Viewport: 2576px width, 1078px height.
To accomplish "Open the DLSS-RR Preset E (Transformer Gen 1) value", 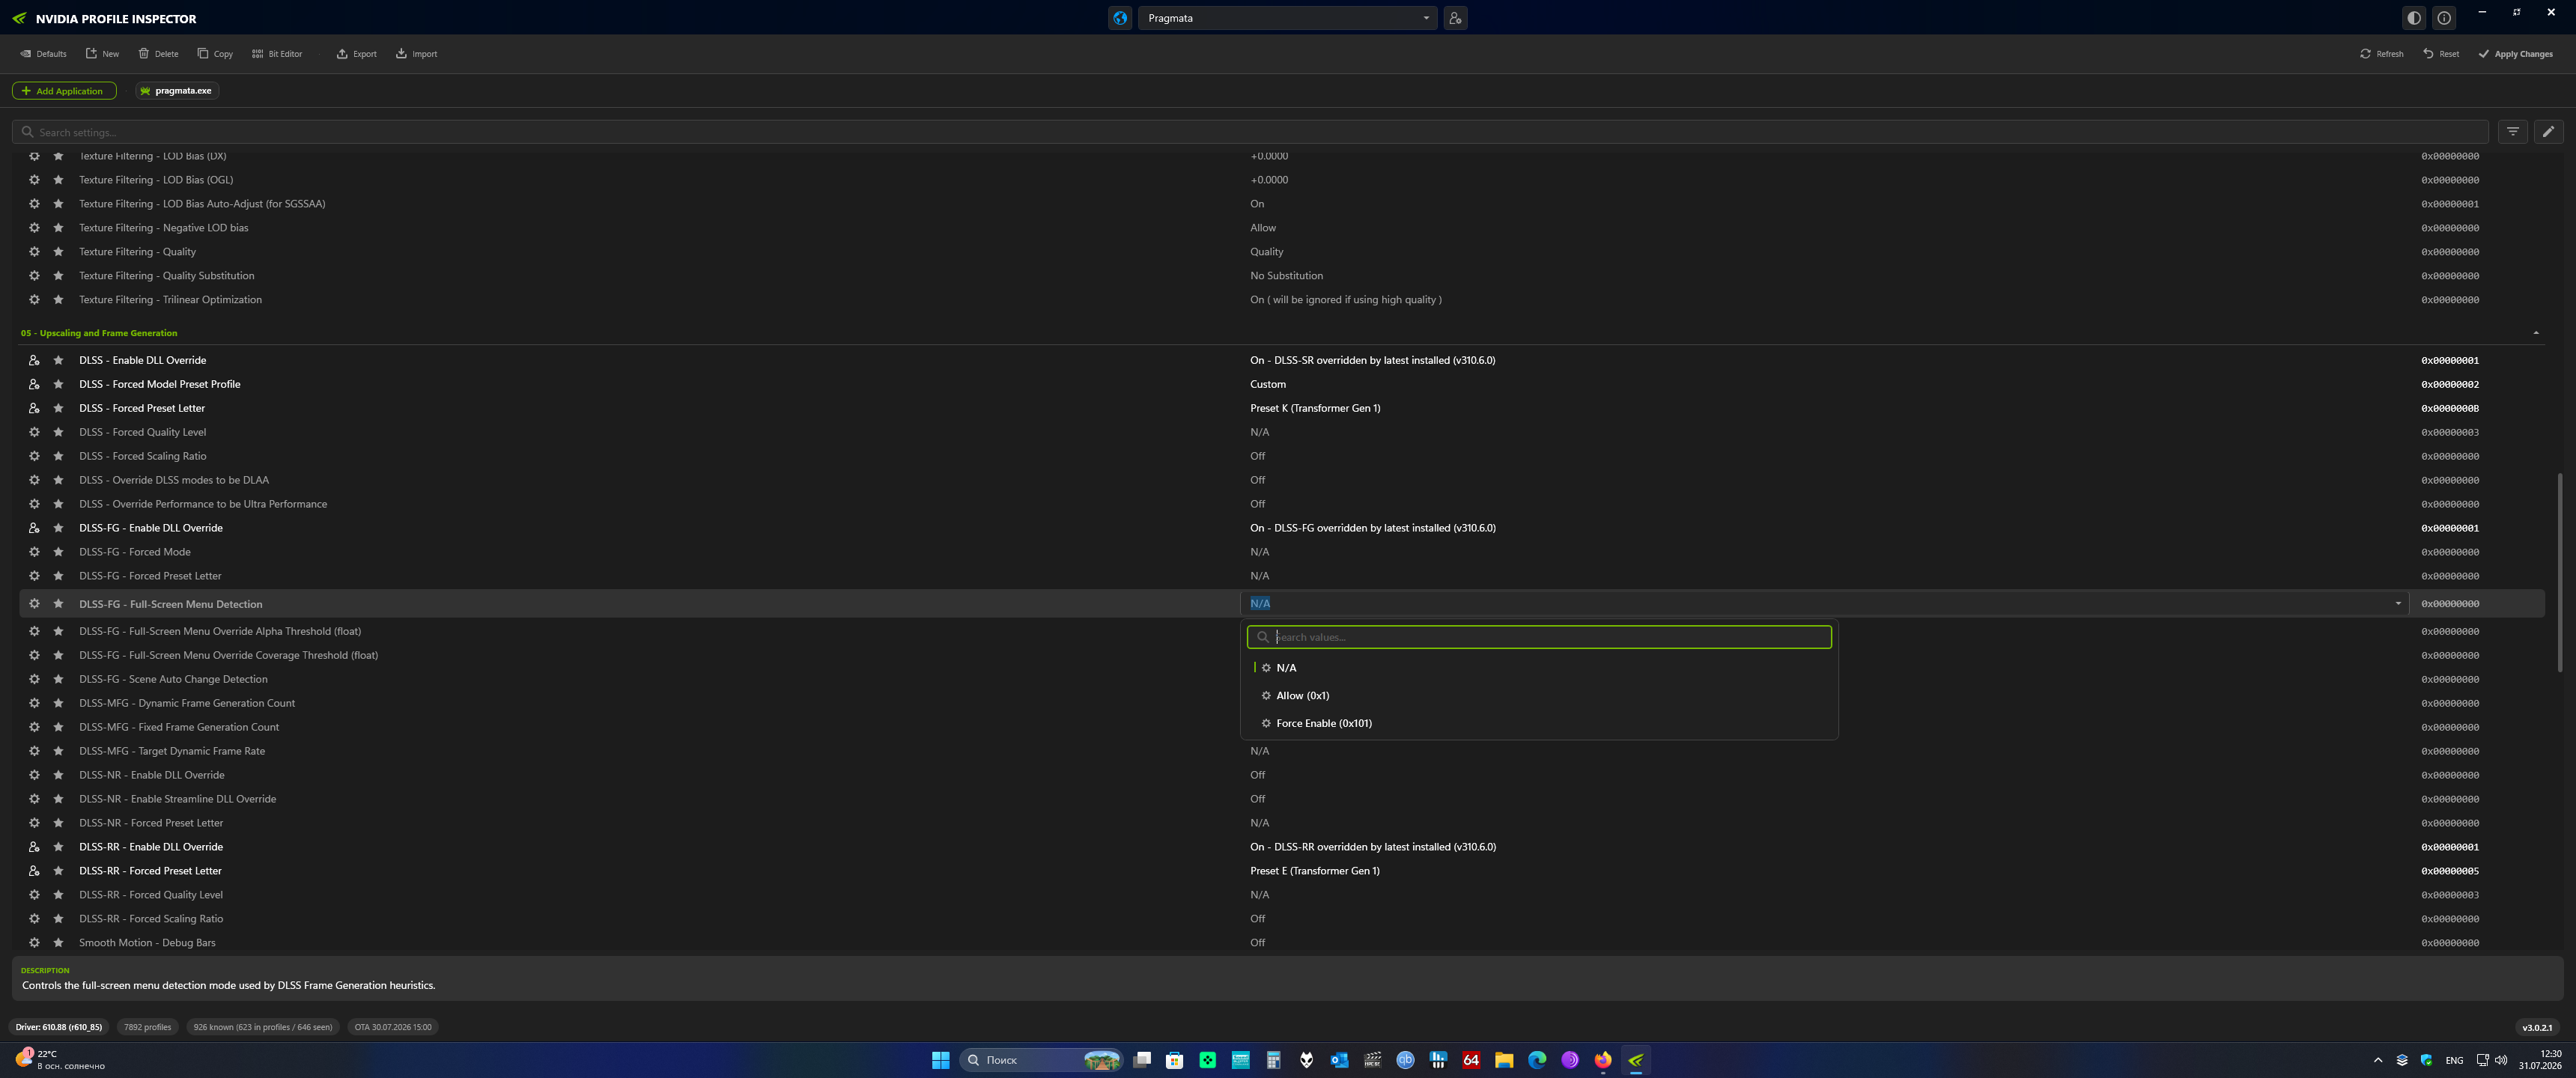I will [1314, 871].
